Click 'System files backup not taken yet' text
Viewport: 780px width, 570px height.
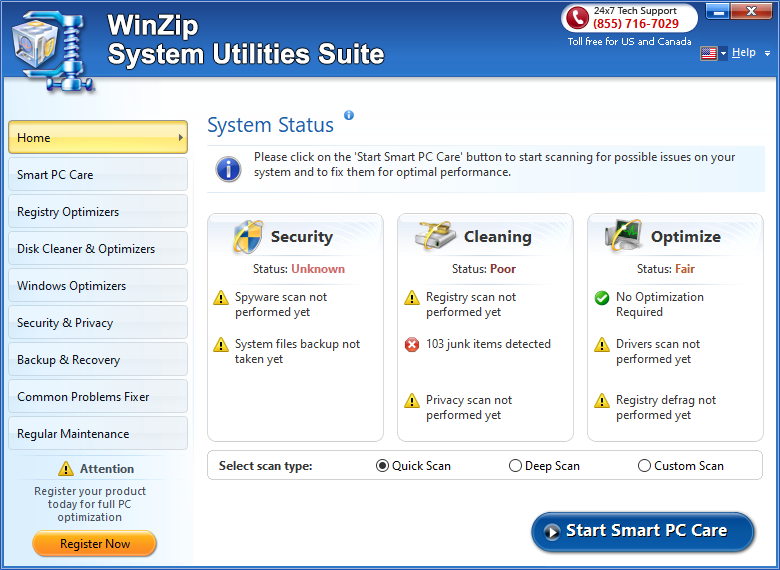tap(297, 351)
